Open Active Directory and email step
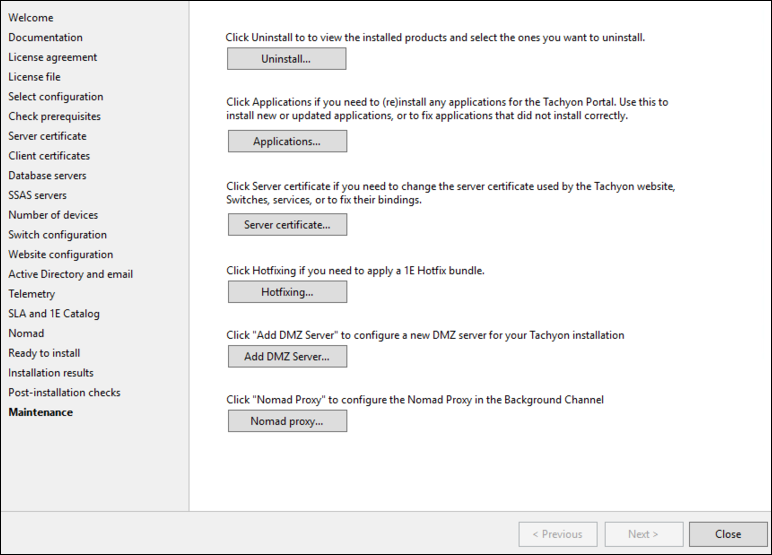Image resolution: width=772 pixels, height=555 pixels. (x=70, y=274)
